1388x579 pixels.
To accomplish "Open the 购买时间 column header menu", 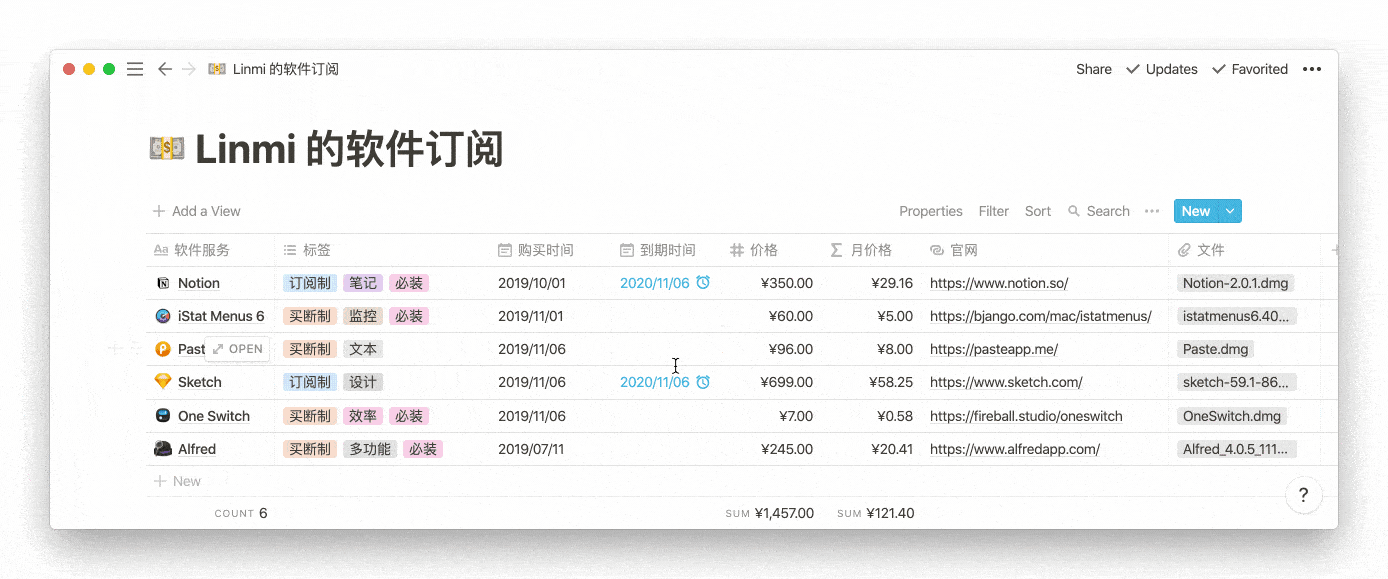I will pos(551,250).
